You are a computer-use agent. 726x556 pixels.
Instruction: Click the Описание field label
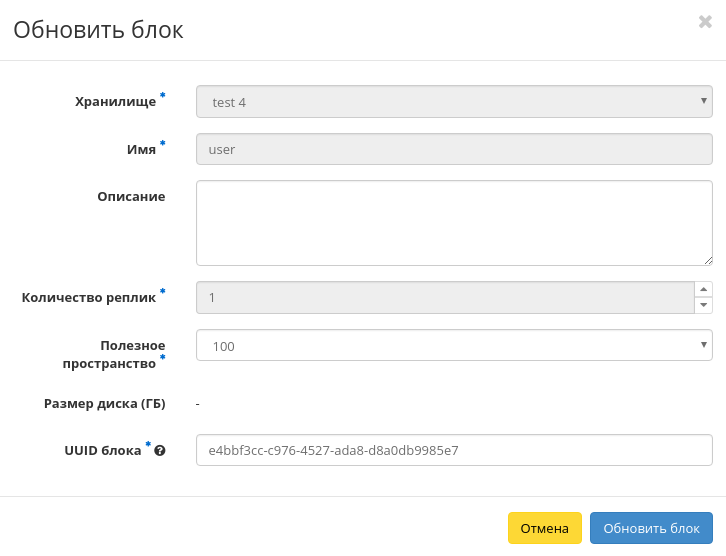pyautogui.click(x=131, y=197)
